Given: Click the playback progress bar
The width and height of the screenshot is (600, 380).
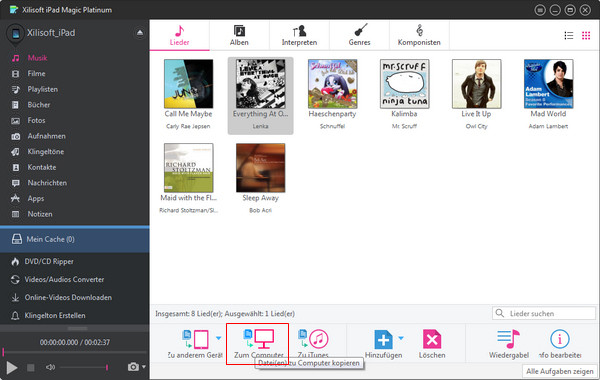Looking at the screenshot, I should 75,352.
